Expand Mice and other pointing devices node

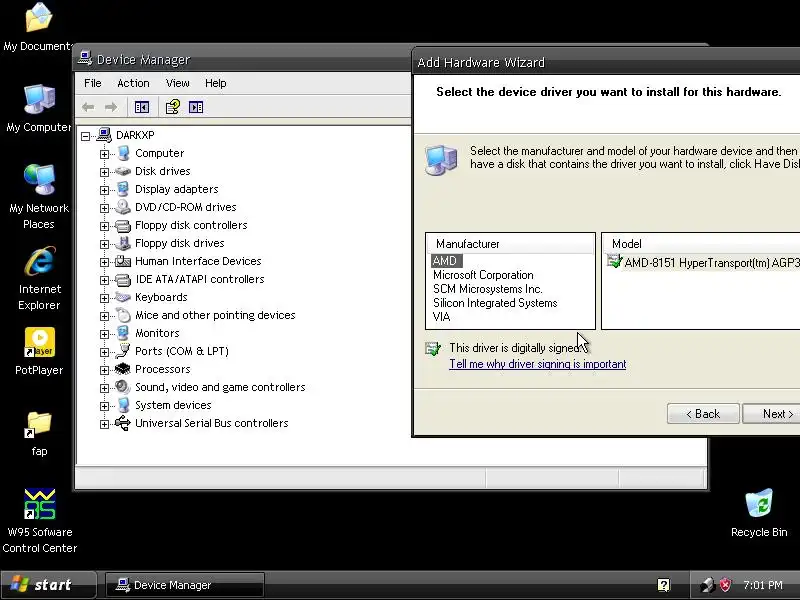click(105, 316)
